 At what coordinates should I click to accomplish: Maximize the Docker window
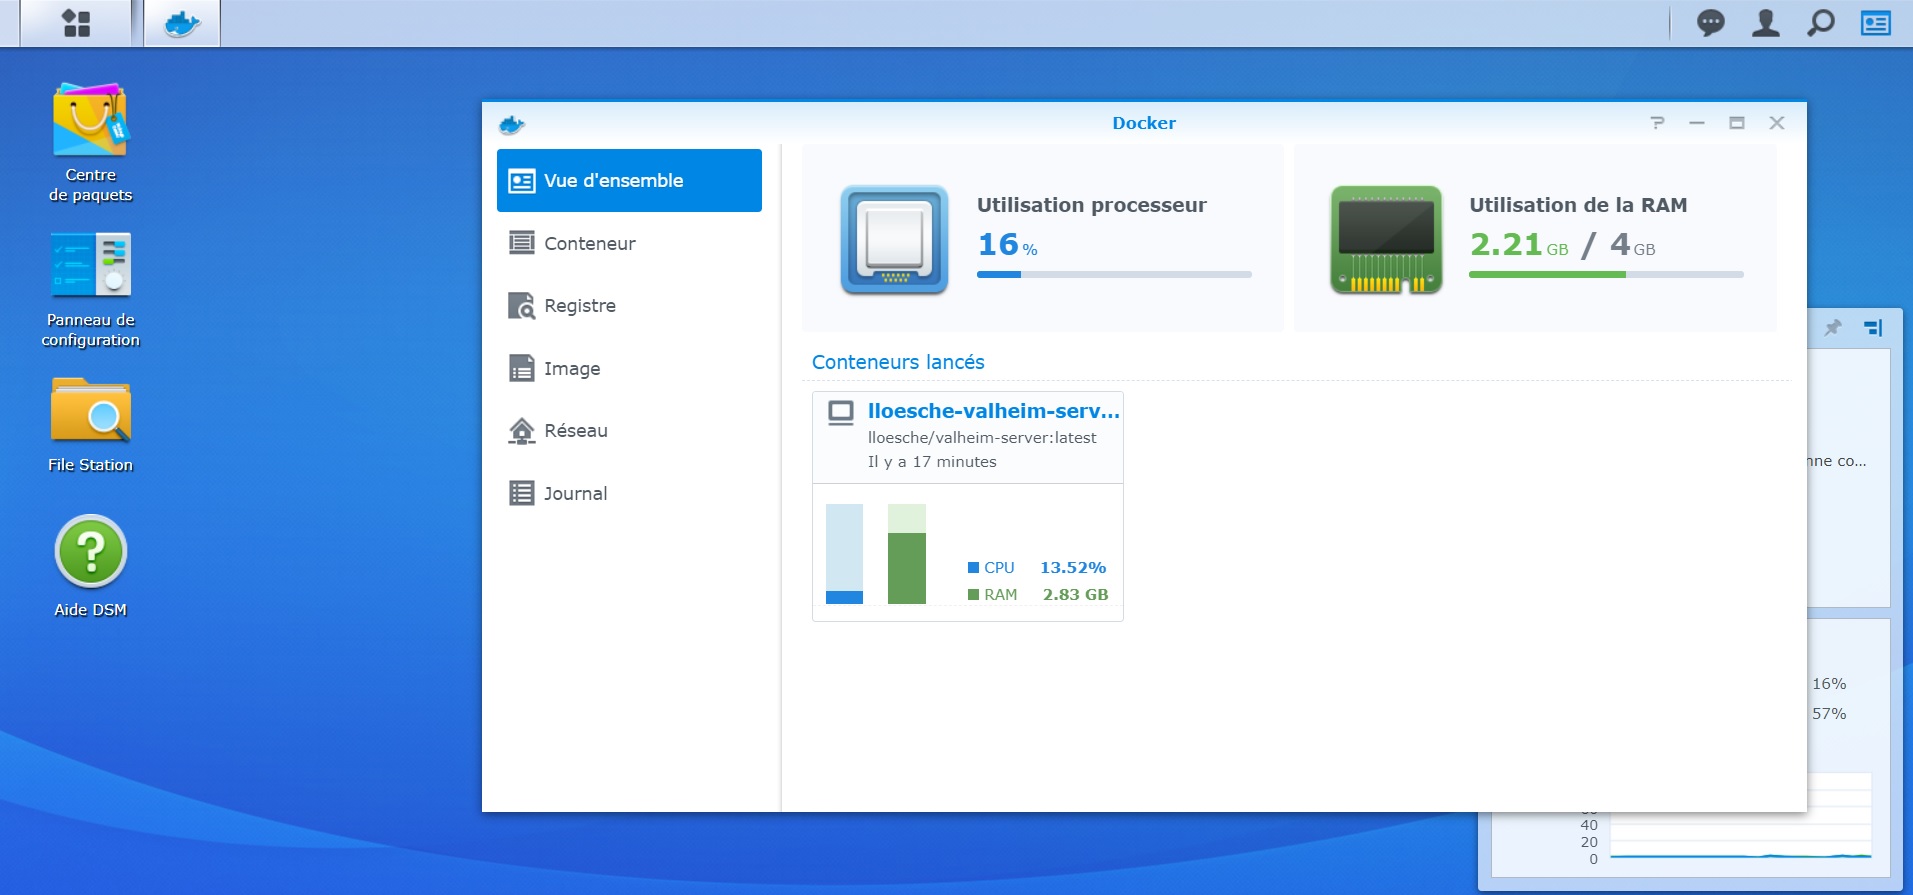pos(1737,123)
